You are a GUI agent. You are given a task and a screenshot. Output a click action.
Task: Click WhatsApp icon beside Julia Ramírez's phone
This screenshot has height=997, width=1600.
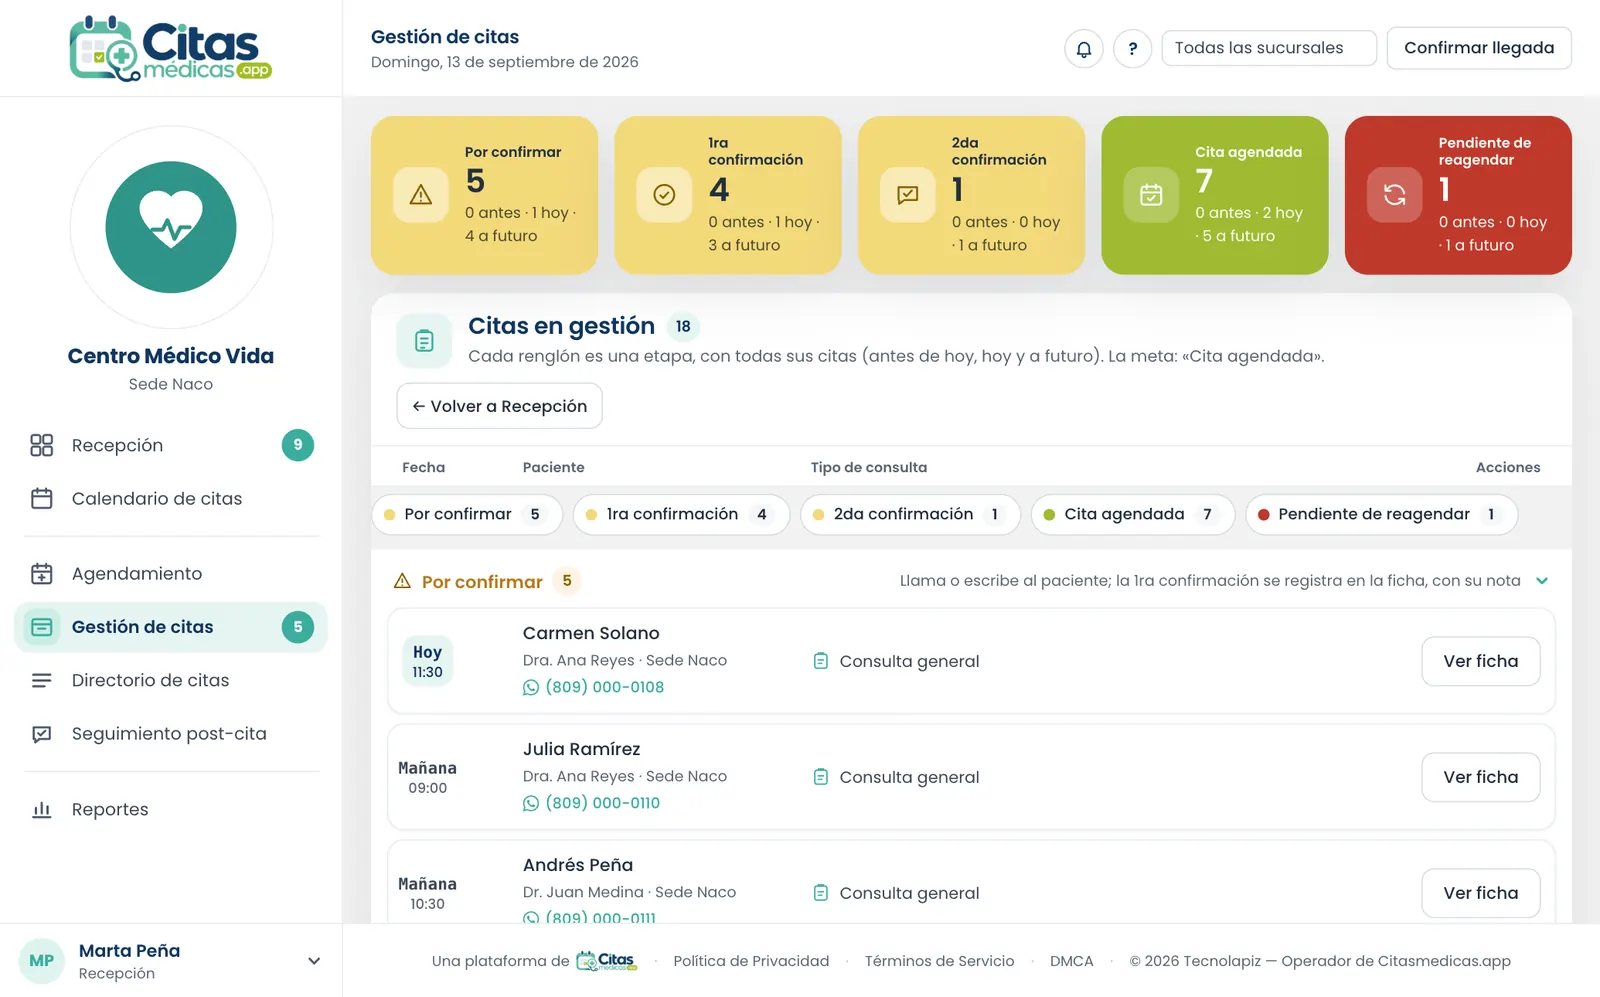(531, 803)
